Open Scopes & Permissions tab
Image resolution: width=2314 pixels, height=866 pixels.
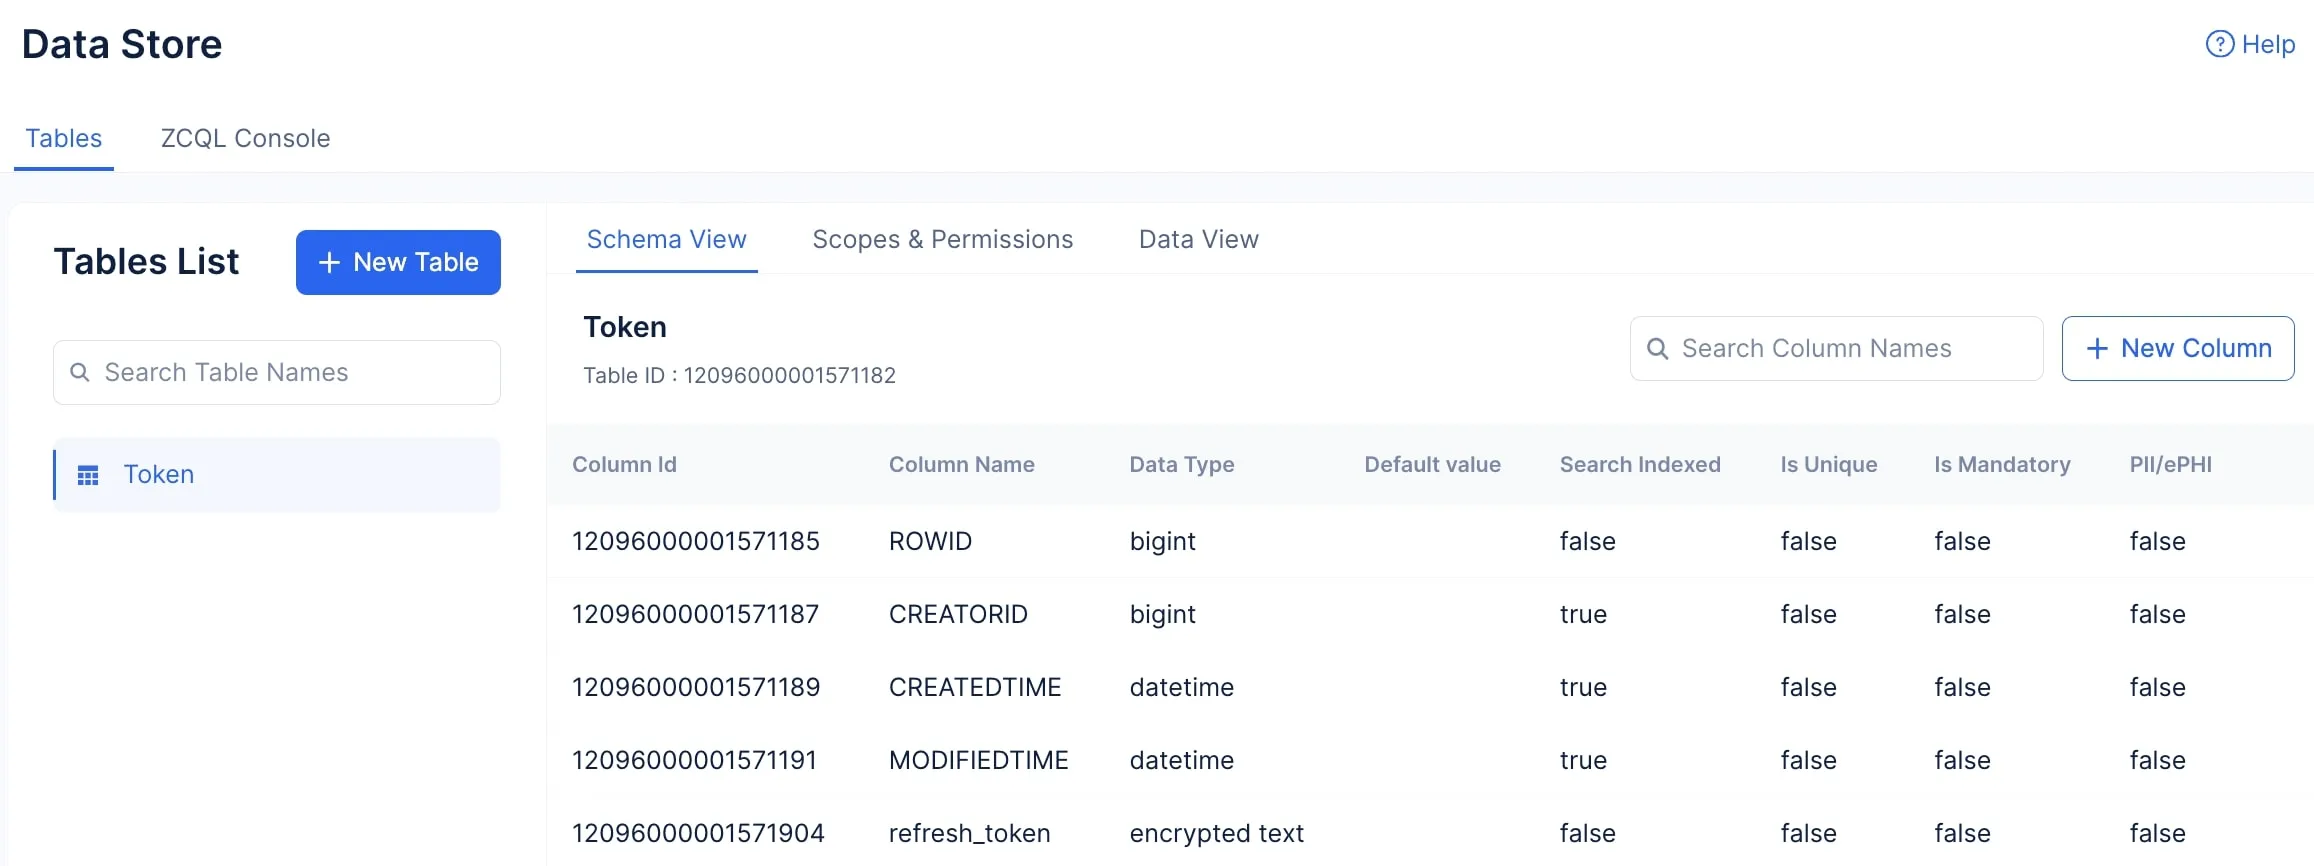942,239
